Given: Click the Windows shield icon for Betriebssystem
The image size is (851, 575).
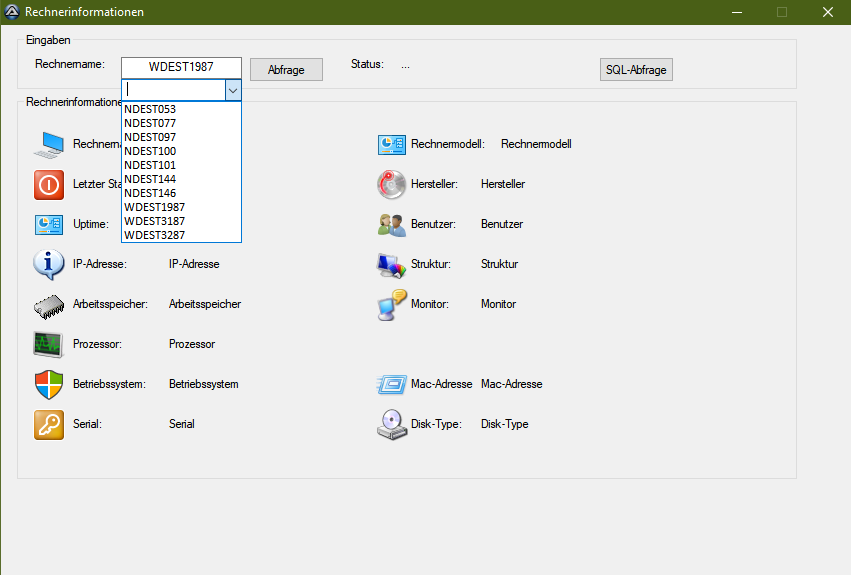Looking at the screenshot, I should pyautogui.click(x=48, y=384).
